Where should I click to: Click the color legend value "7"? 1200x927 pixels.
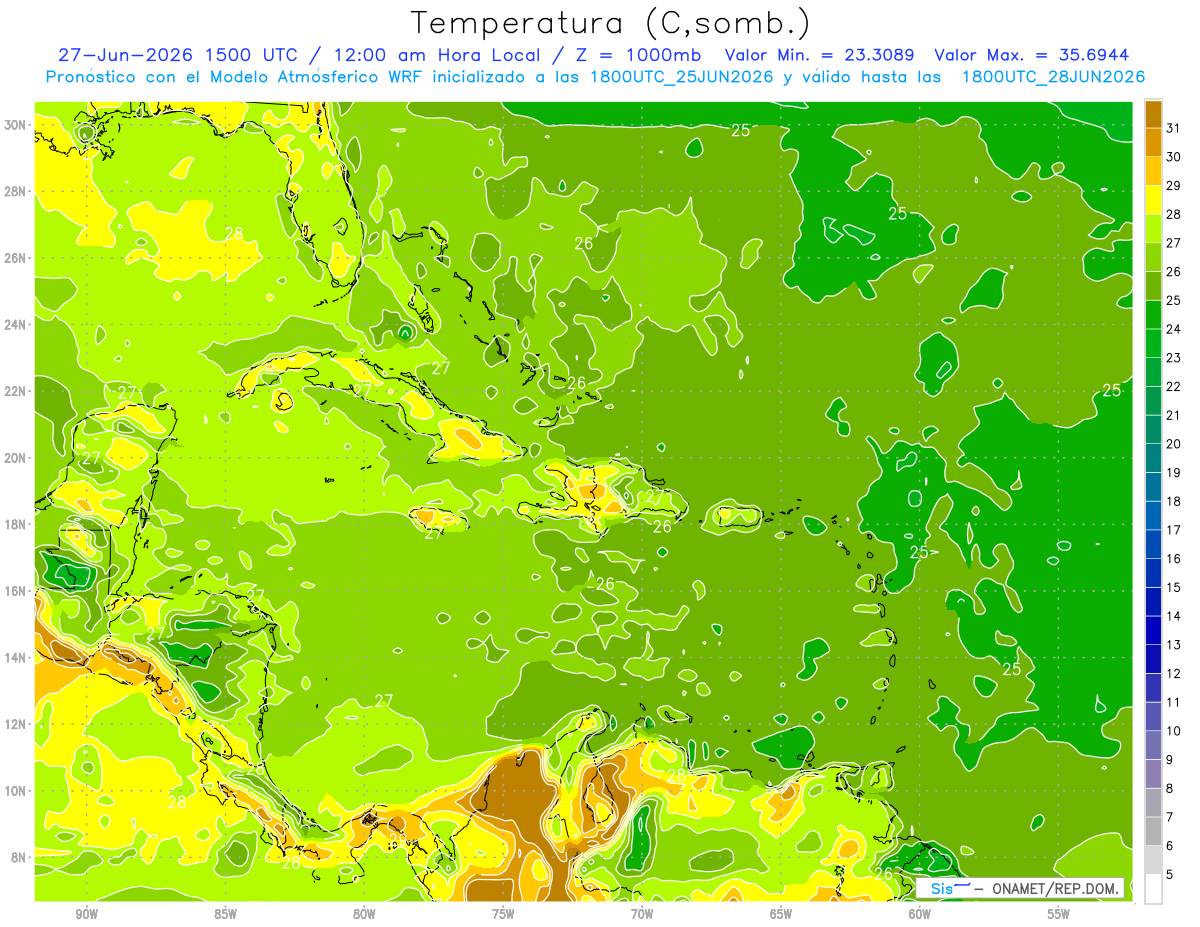click(x=1170, y=817)
